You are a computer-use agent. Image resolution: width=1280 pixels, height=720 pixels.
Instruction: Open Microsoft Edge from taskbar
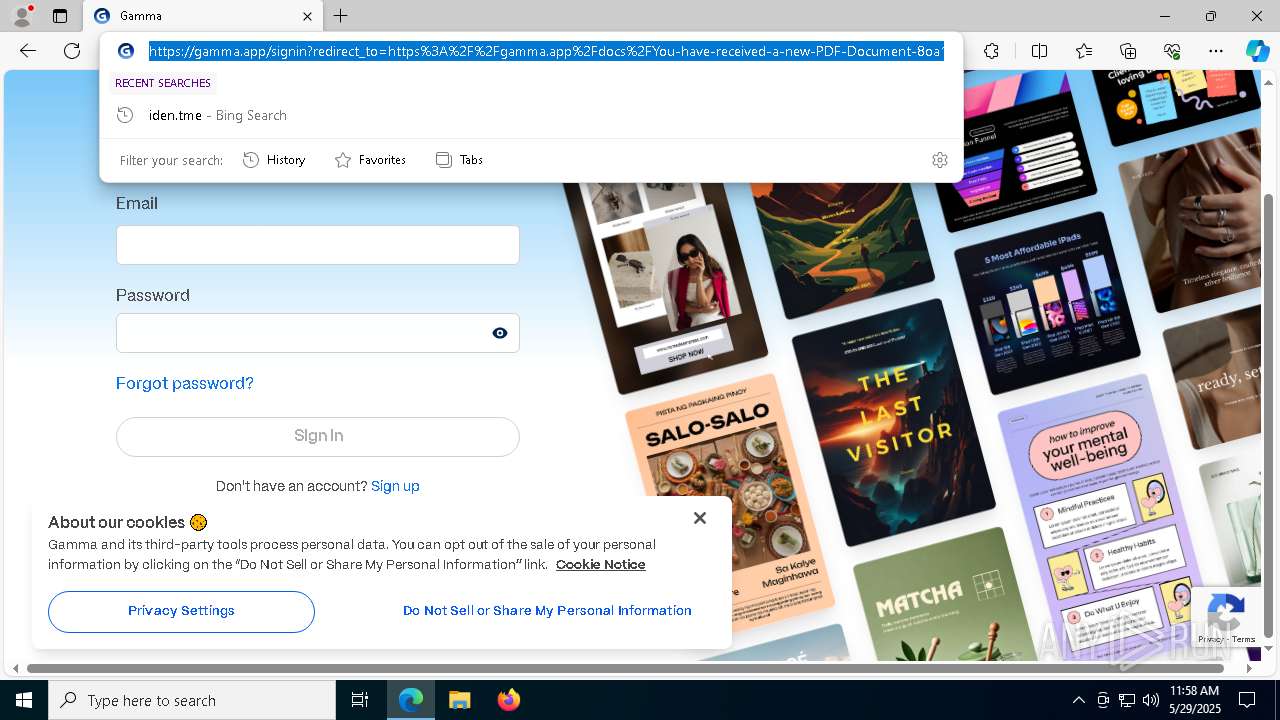[411, 700]
